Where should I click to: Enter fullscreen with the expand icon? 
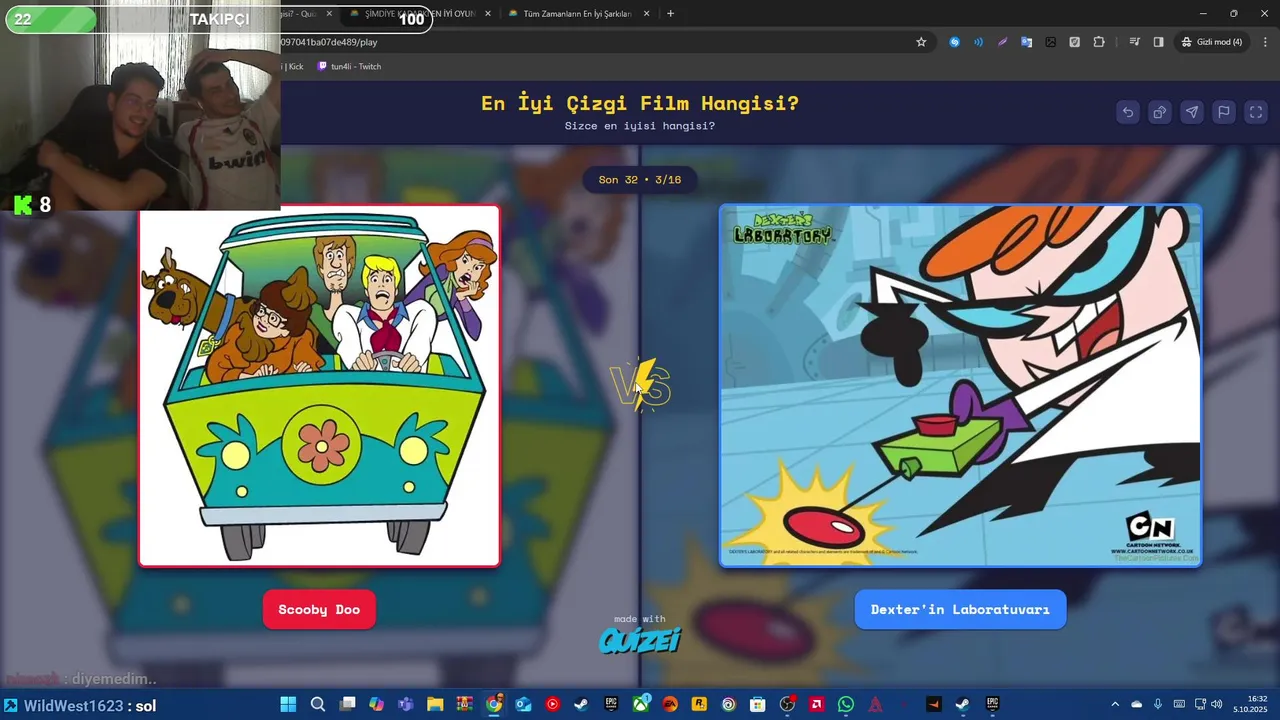click(x=1256, y=112)
